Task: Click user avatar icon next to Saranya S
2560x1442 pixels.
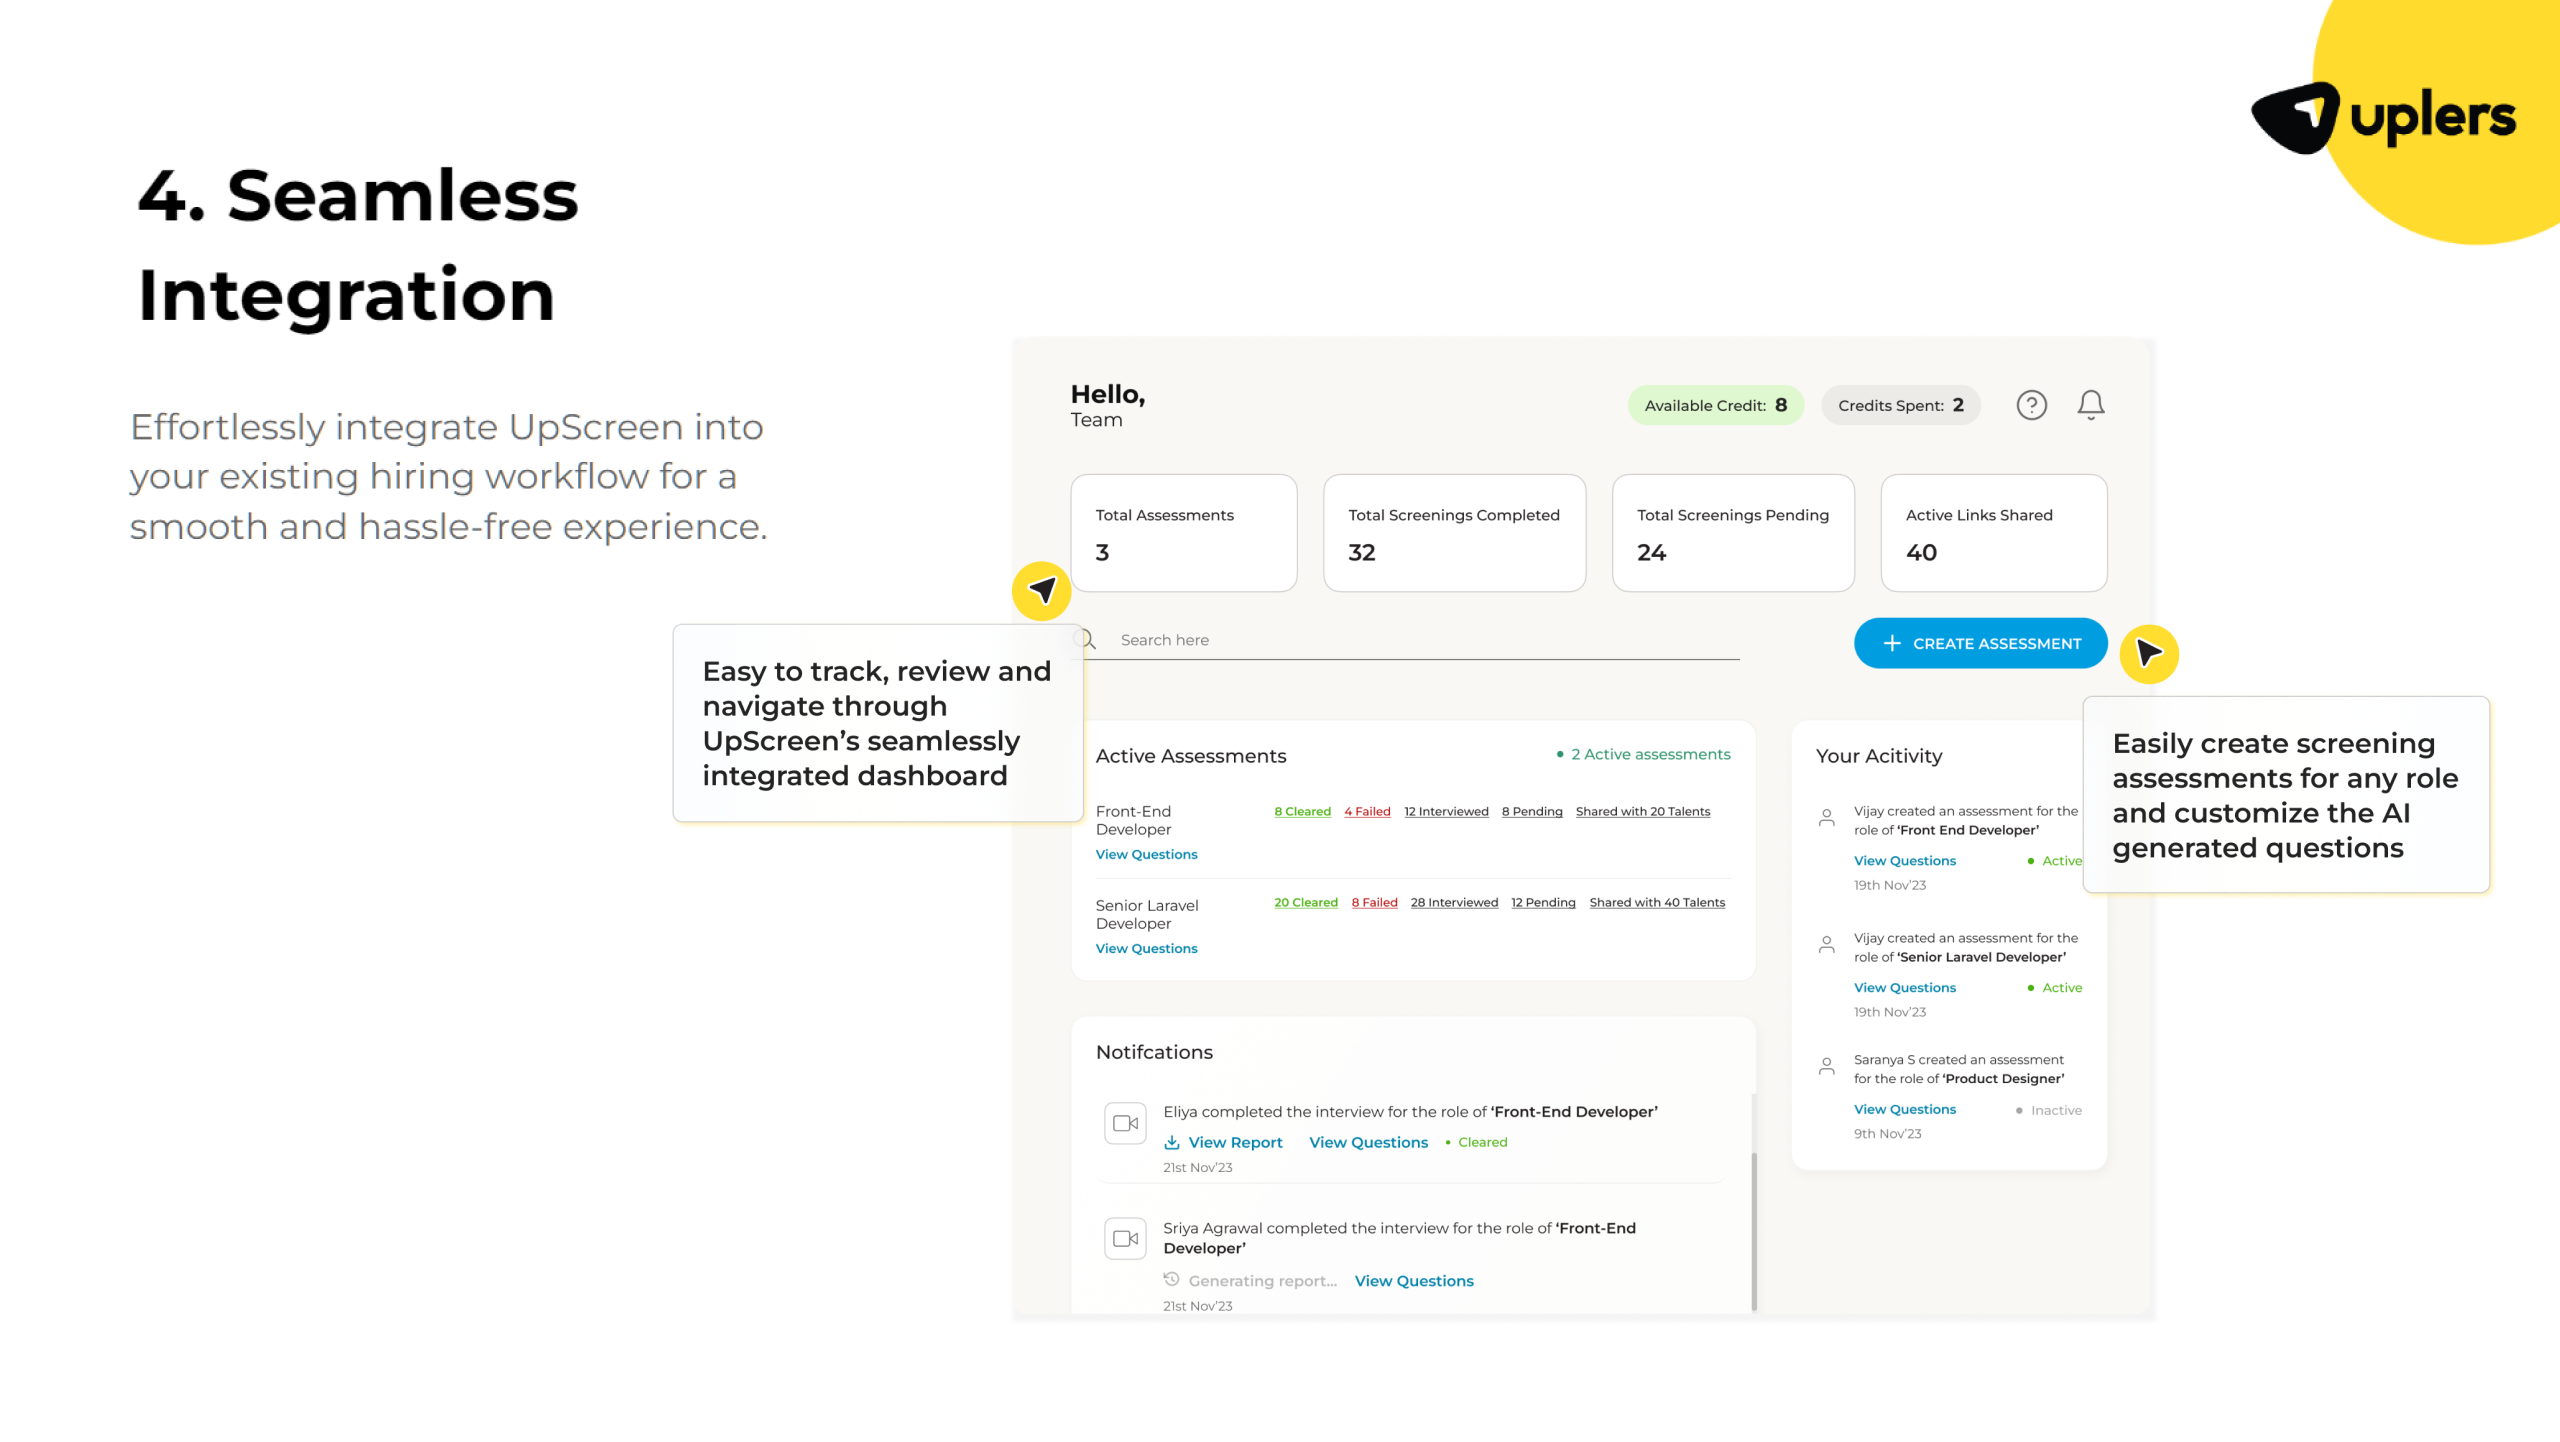Action: pos(1826,1066)
